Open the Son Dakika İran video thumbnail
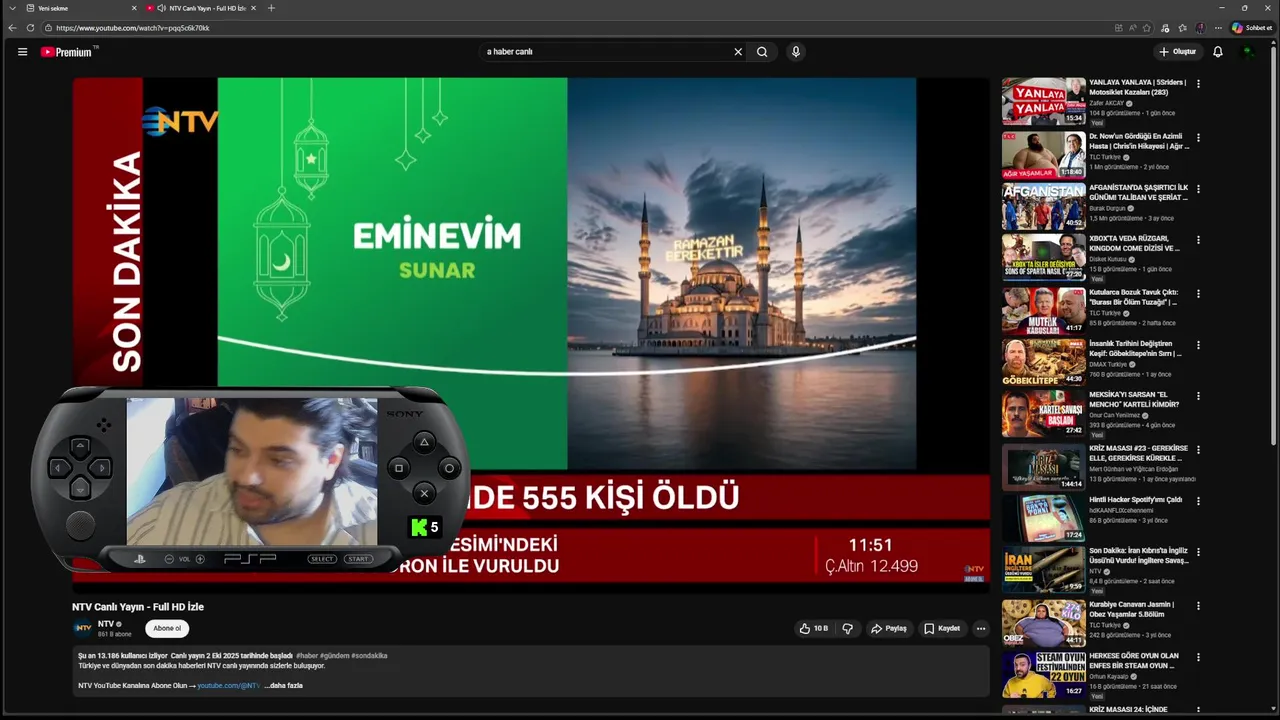 pos(1044,570)
